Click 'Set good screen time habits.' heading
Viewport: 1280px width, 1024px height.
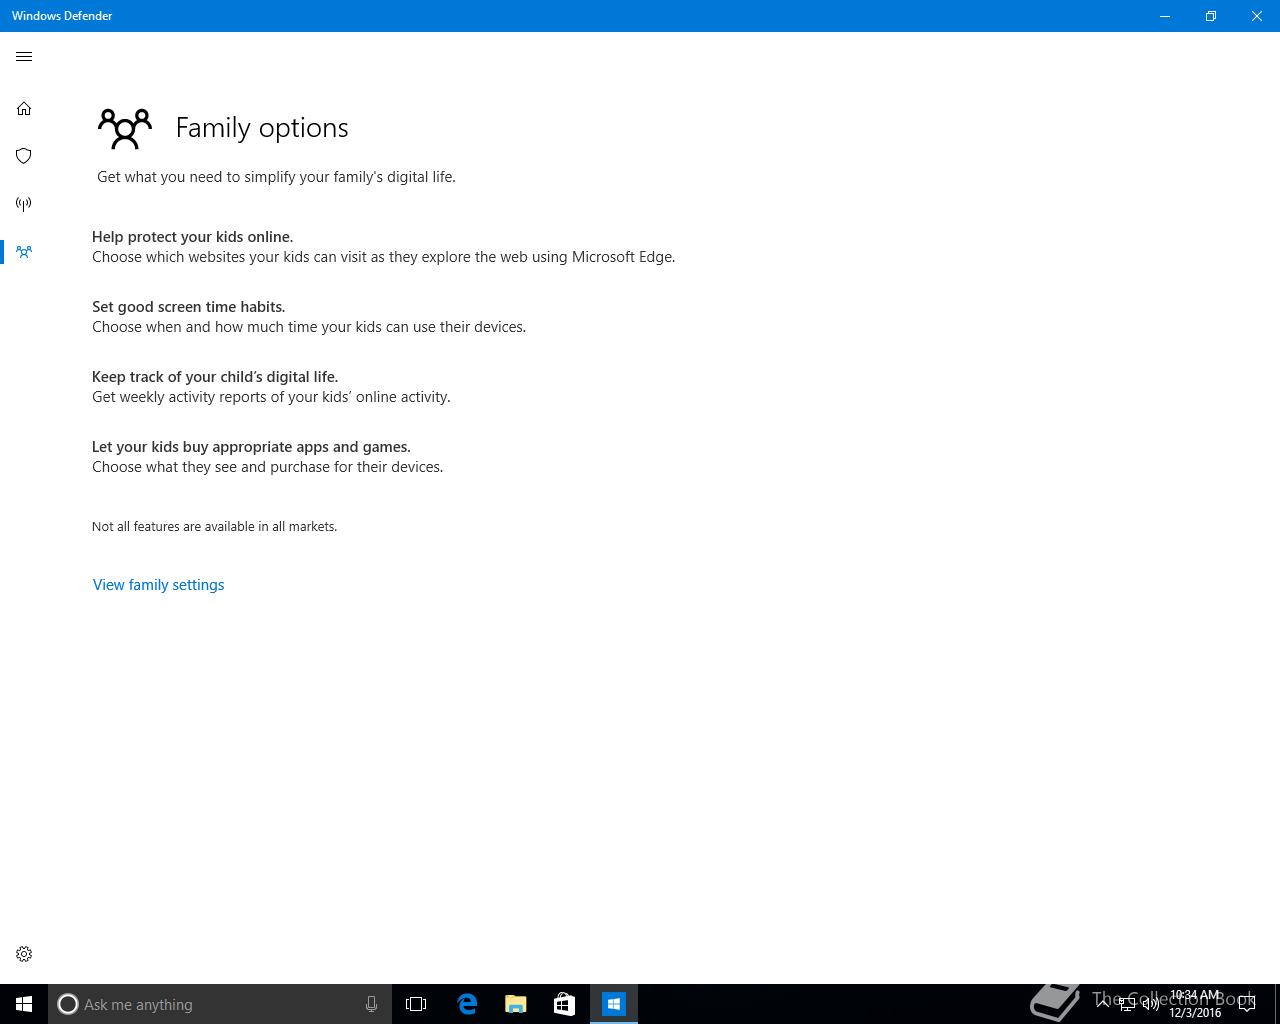pyautogui.click(x=188, y=307)
